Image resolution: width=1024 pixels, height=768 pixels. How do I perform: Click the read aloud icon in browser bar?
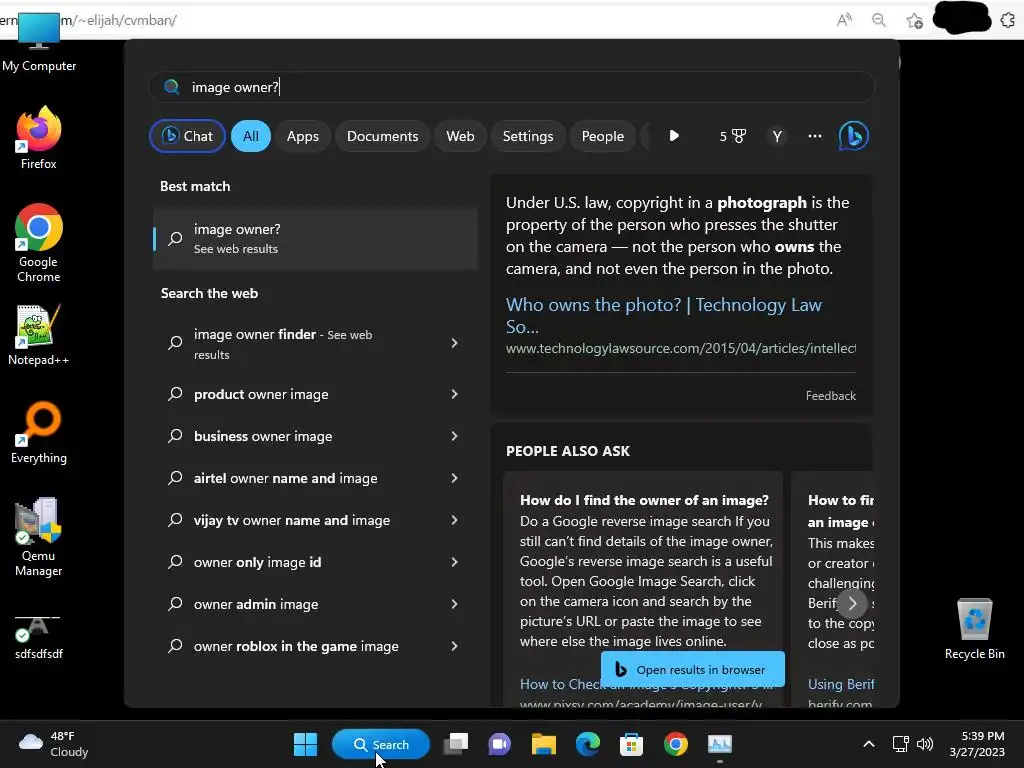pos(844,20)
